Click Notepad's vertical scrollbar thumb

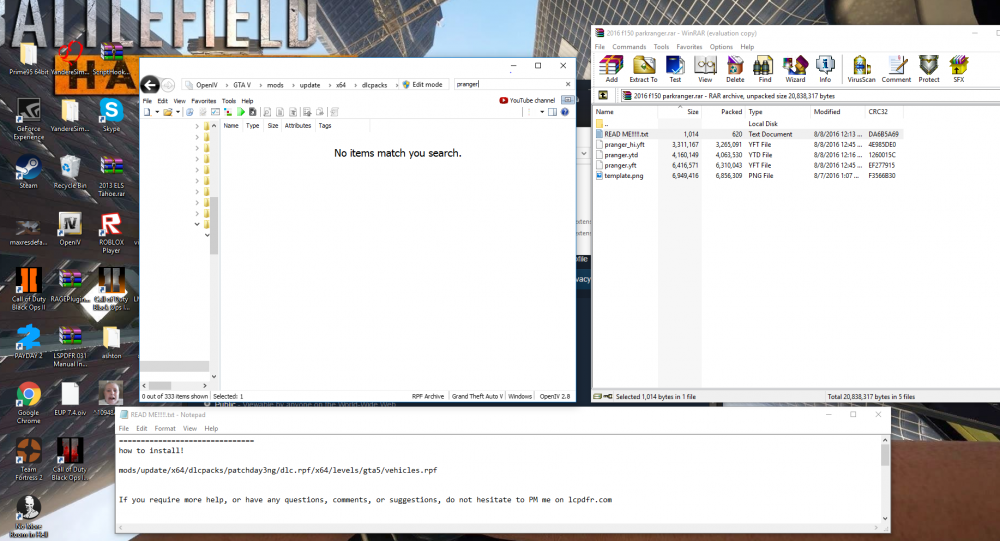[x=885, y=456]
